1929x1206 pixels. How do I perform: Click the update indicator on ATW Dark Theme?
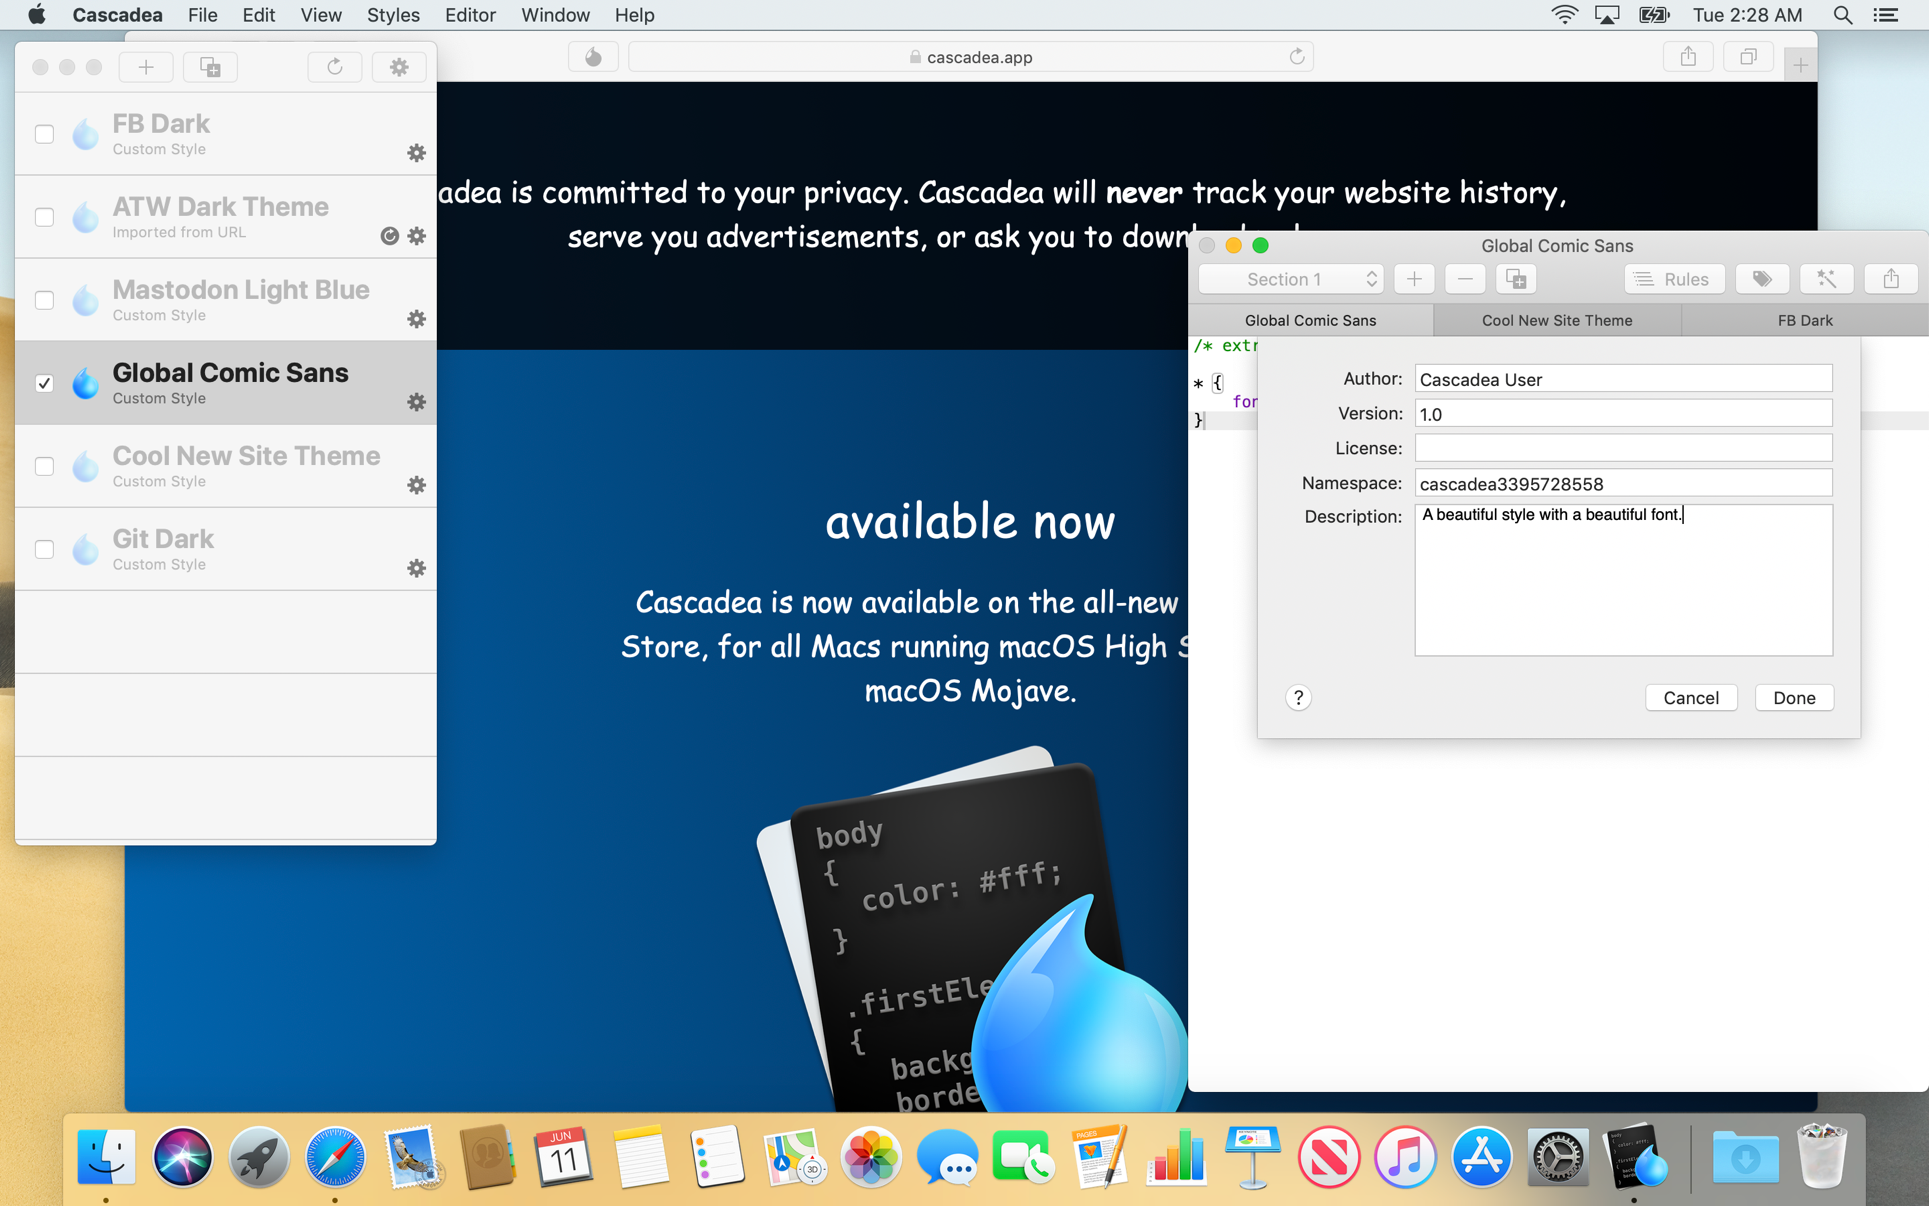[390, 236]
